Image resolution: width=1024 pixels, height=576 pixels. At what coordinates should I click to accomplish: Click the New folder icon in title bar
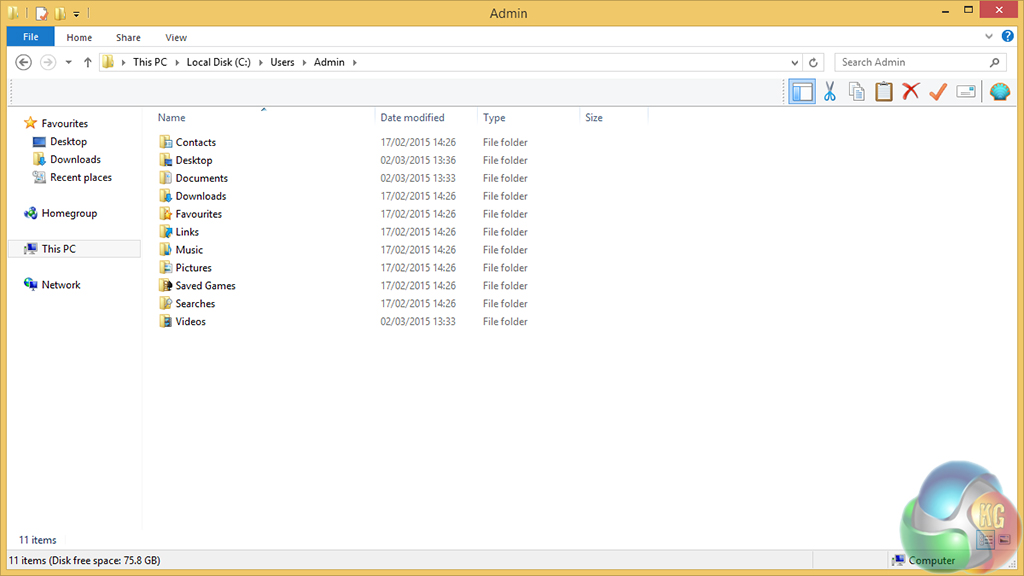point(59,12)
